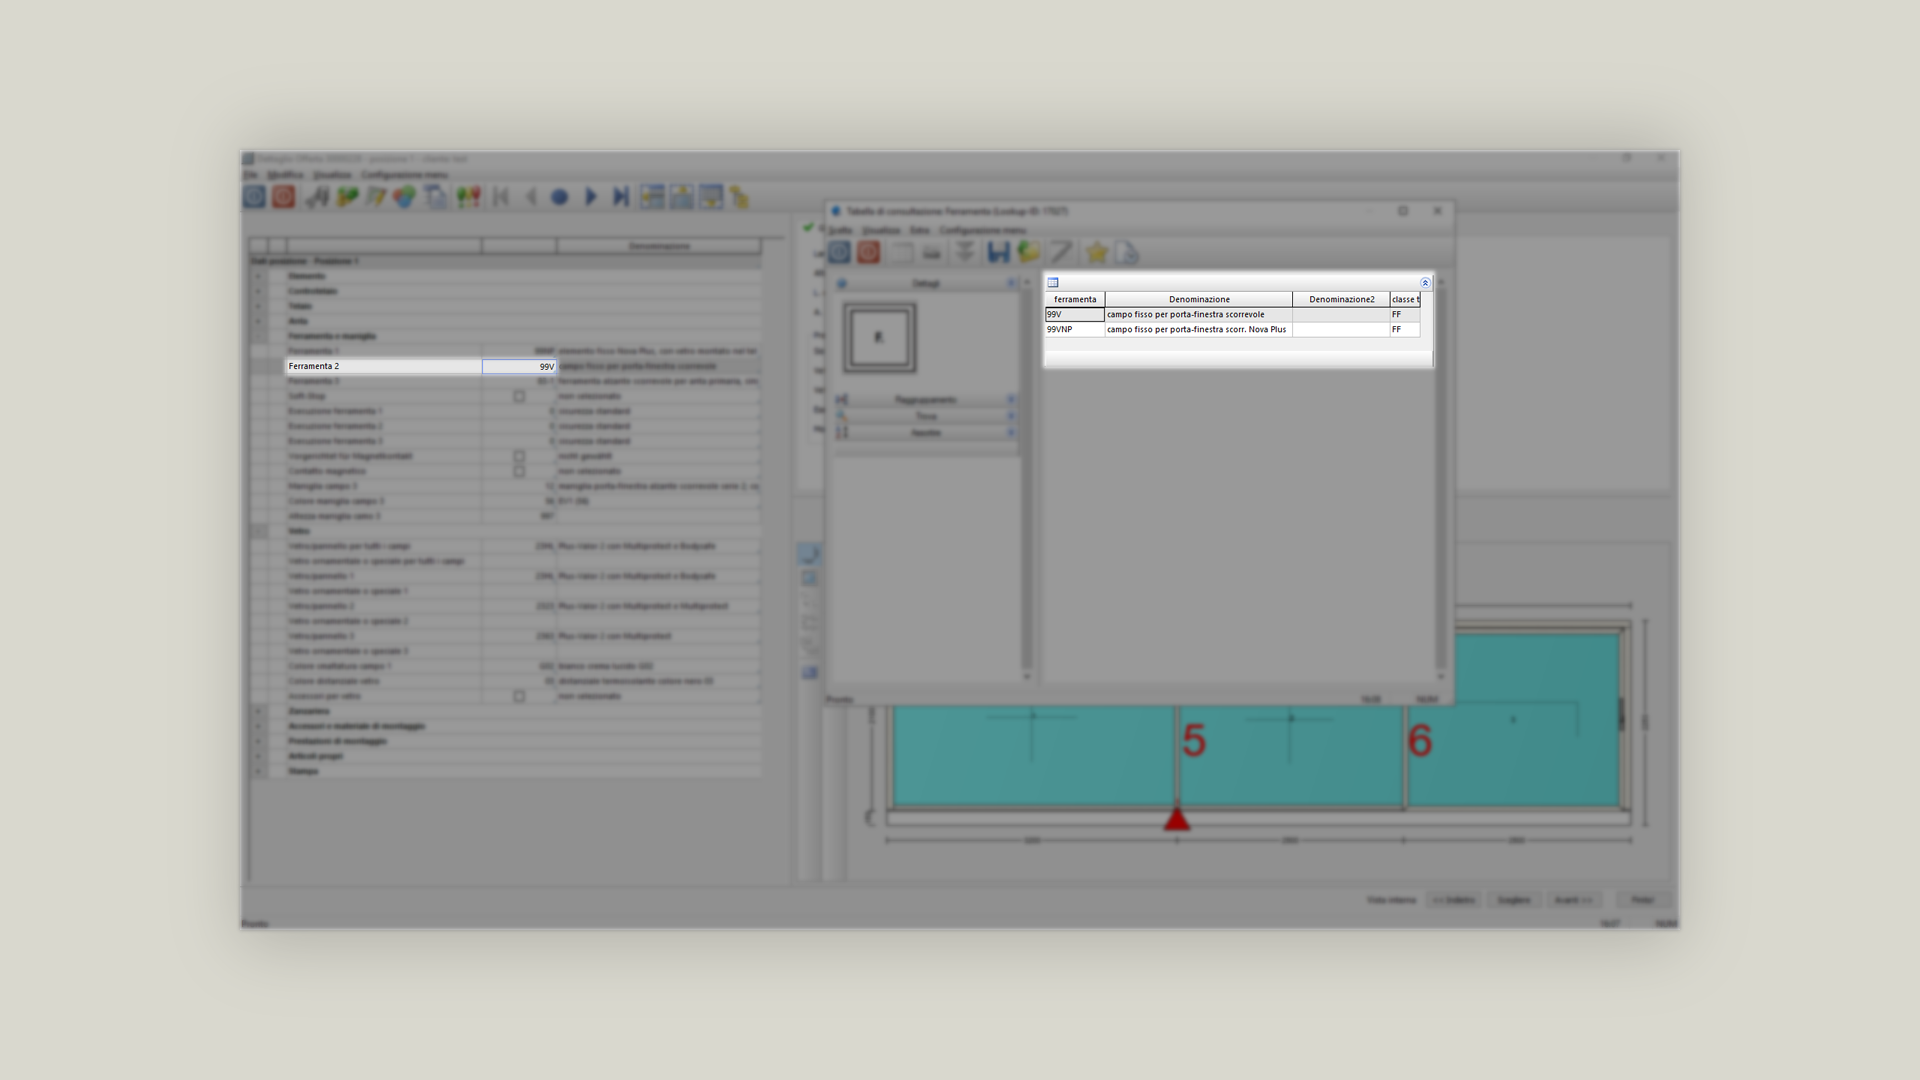This screenshot has height=1080, width=1920.
Task: Click the << Indietro button
Action: [1453, 900]
